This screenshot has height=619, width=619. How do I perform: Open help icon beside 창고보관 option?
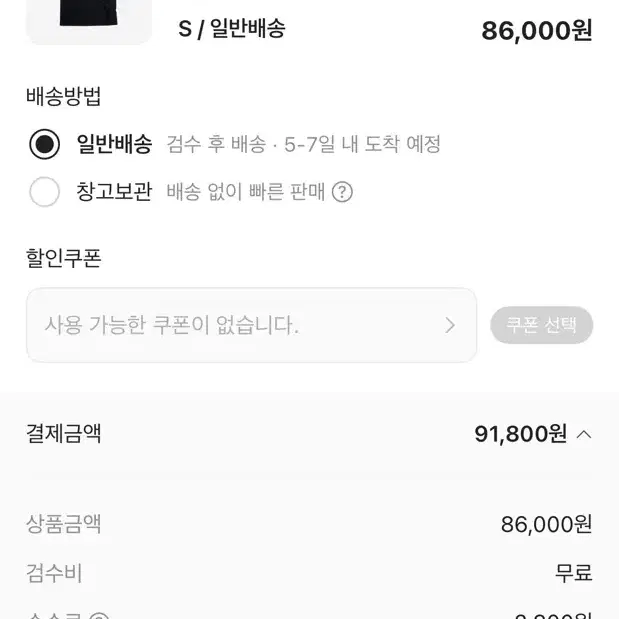click(x=342, y=192)
